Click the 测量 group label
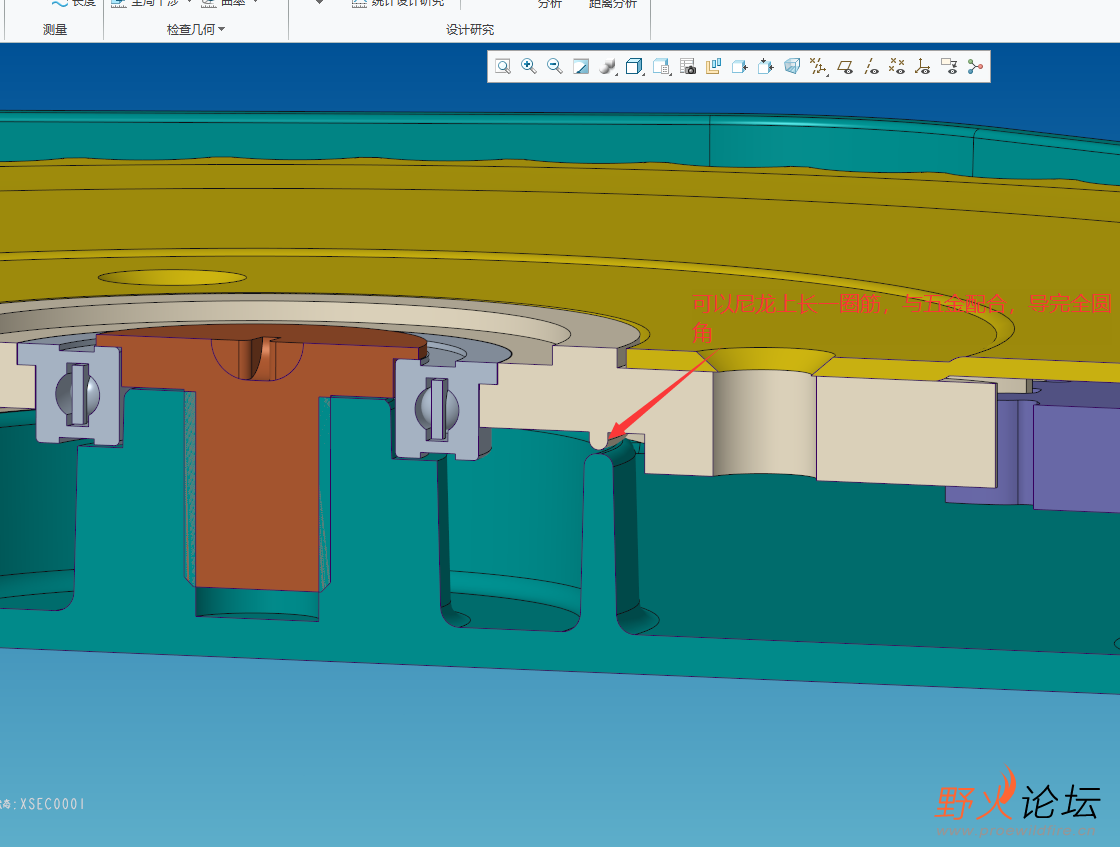Screen dimensions: 1120x847 tap(55, 29)
